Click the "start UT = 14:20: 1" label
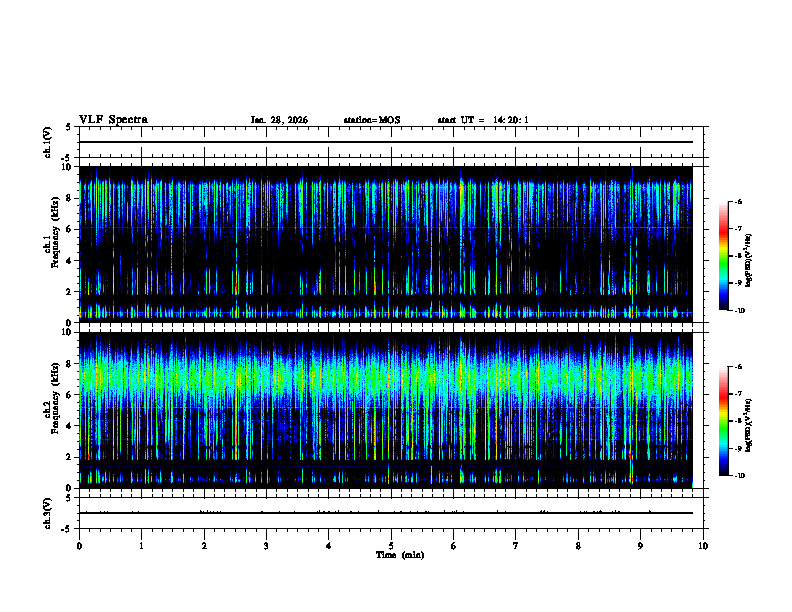792x612 pixels. (483, 120)
